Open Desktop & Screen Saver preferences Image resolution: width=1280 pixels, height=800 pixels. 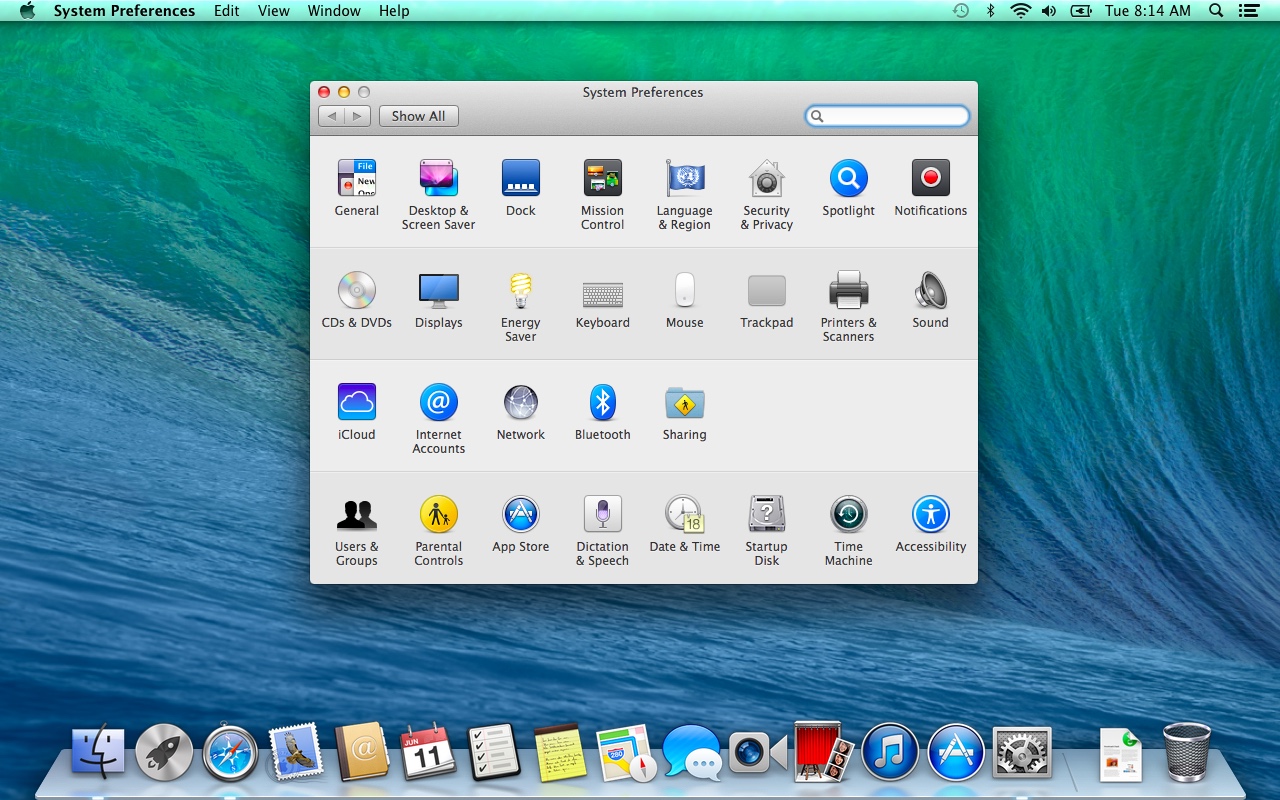439,195
